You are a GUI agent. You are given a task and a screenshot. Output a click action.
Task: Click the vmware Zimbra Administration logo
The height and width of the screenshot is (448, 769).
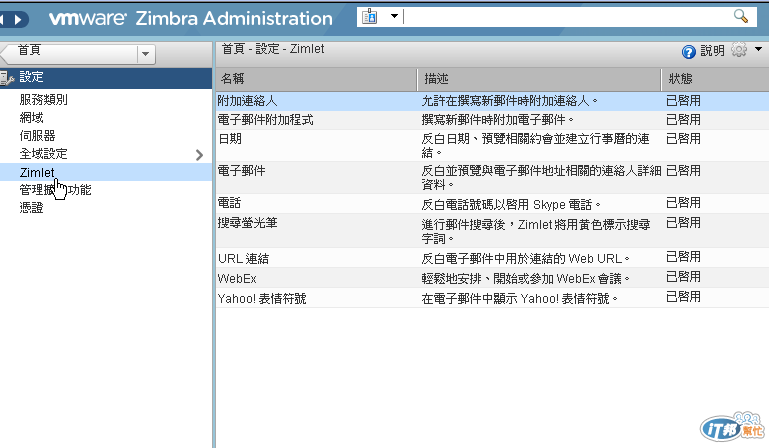pyautogui.click(x=191, y=19)
